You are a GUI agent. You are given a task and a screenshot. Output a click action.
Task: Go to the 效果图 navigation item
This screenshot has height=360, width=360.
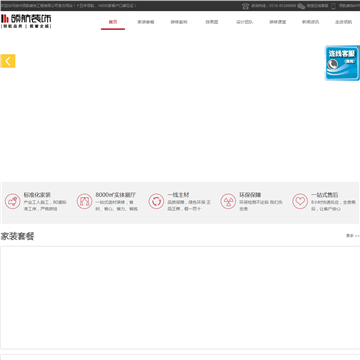[x=212, y=22]
